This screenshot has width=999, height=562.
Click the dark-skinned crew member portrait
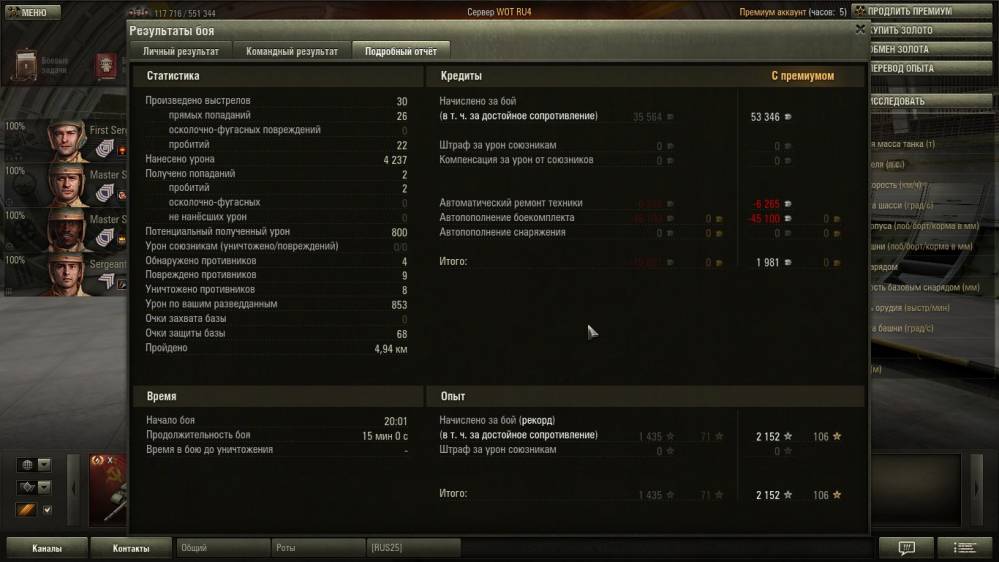tap(68, 229)
